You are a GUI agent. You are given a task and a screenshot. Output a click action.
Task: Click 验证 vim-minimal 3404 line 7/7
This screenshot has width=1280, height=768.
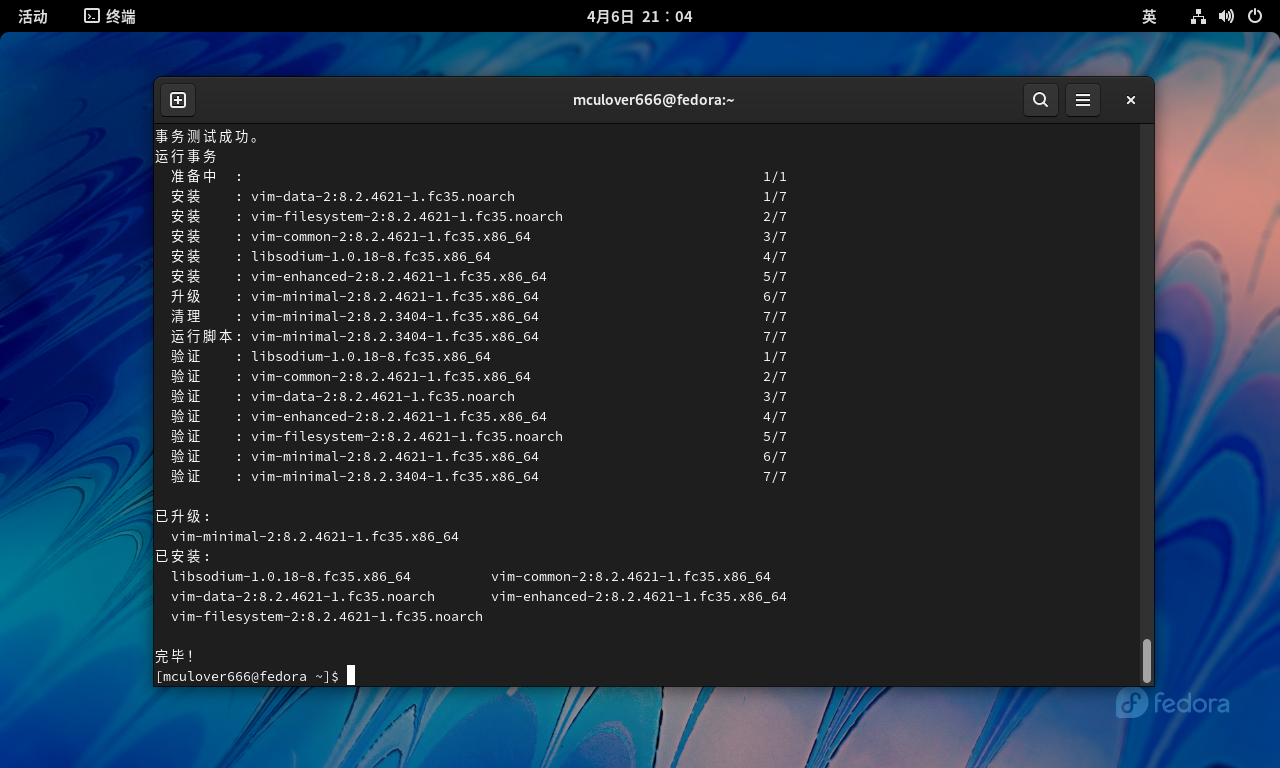pyautogui.click(x=479, y=476)
